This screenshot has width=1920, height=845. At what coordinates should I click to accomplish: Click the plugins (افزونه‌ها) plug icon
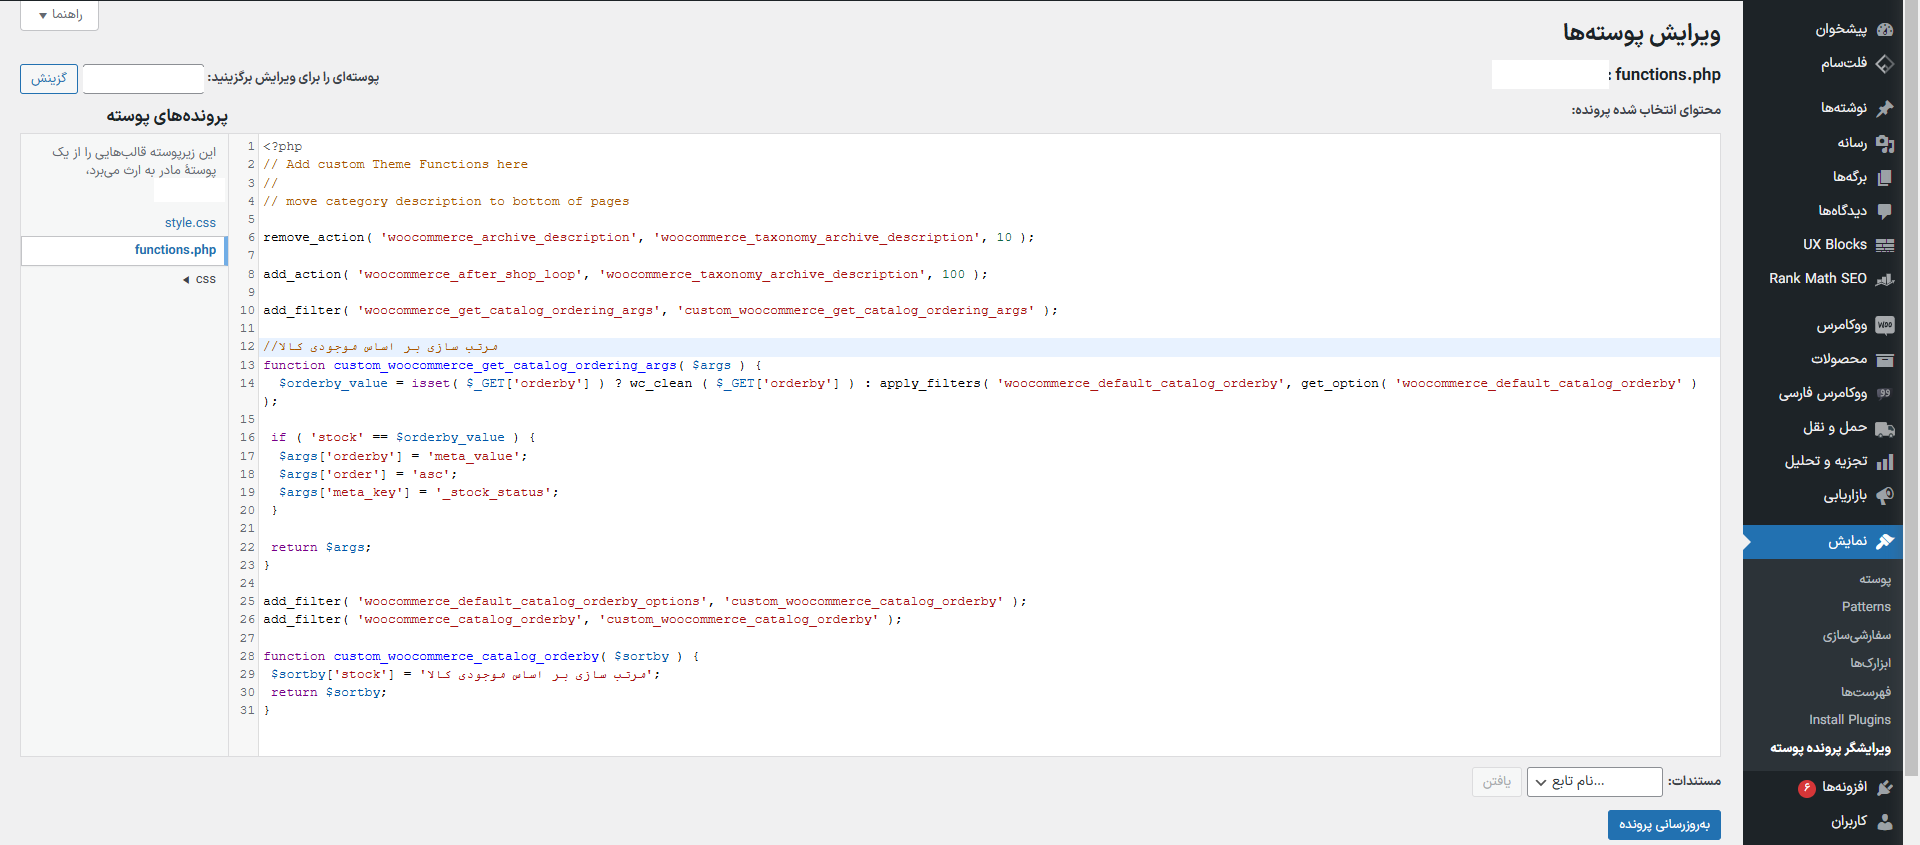[x=1885, y=787]
